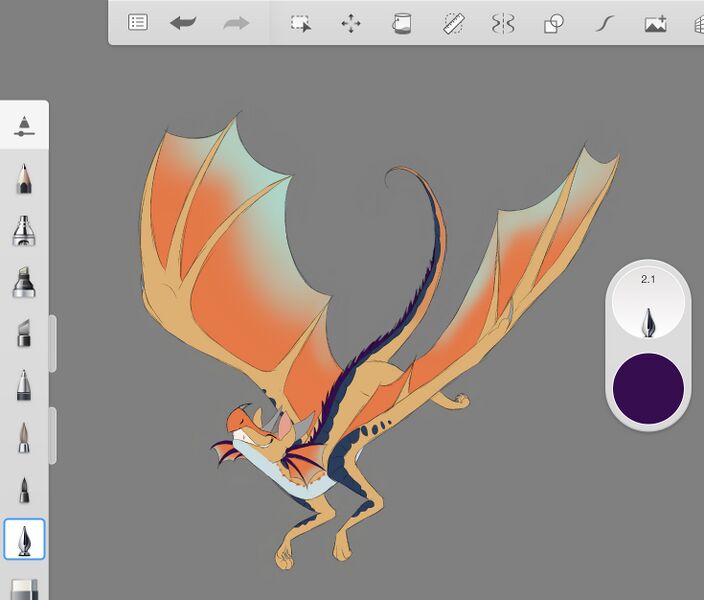Select the active Inking pen brush

(24, 540)
